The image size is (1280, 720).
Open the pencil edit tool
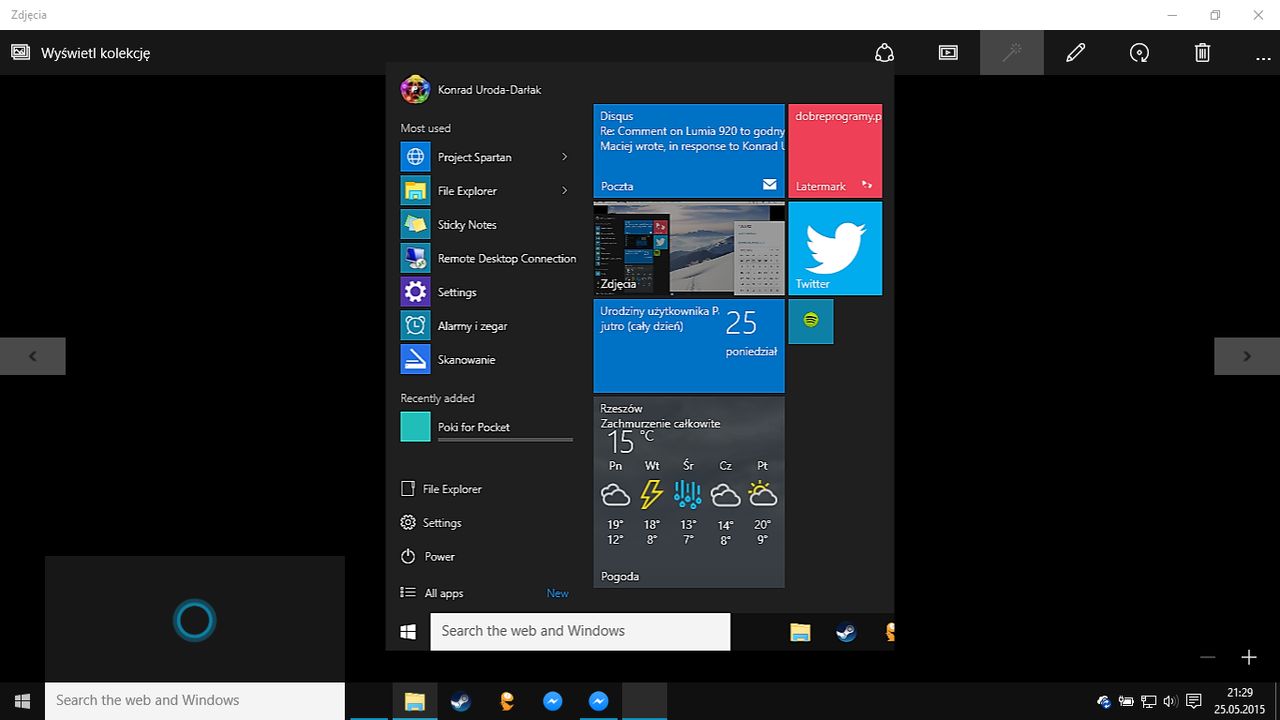1075,53
